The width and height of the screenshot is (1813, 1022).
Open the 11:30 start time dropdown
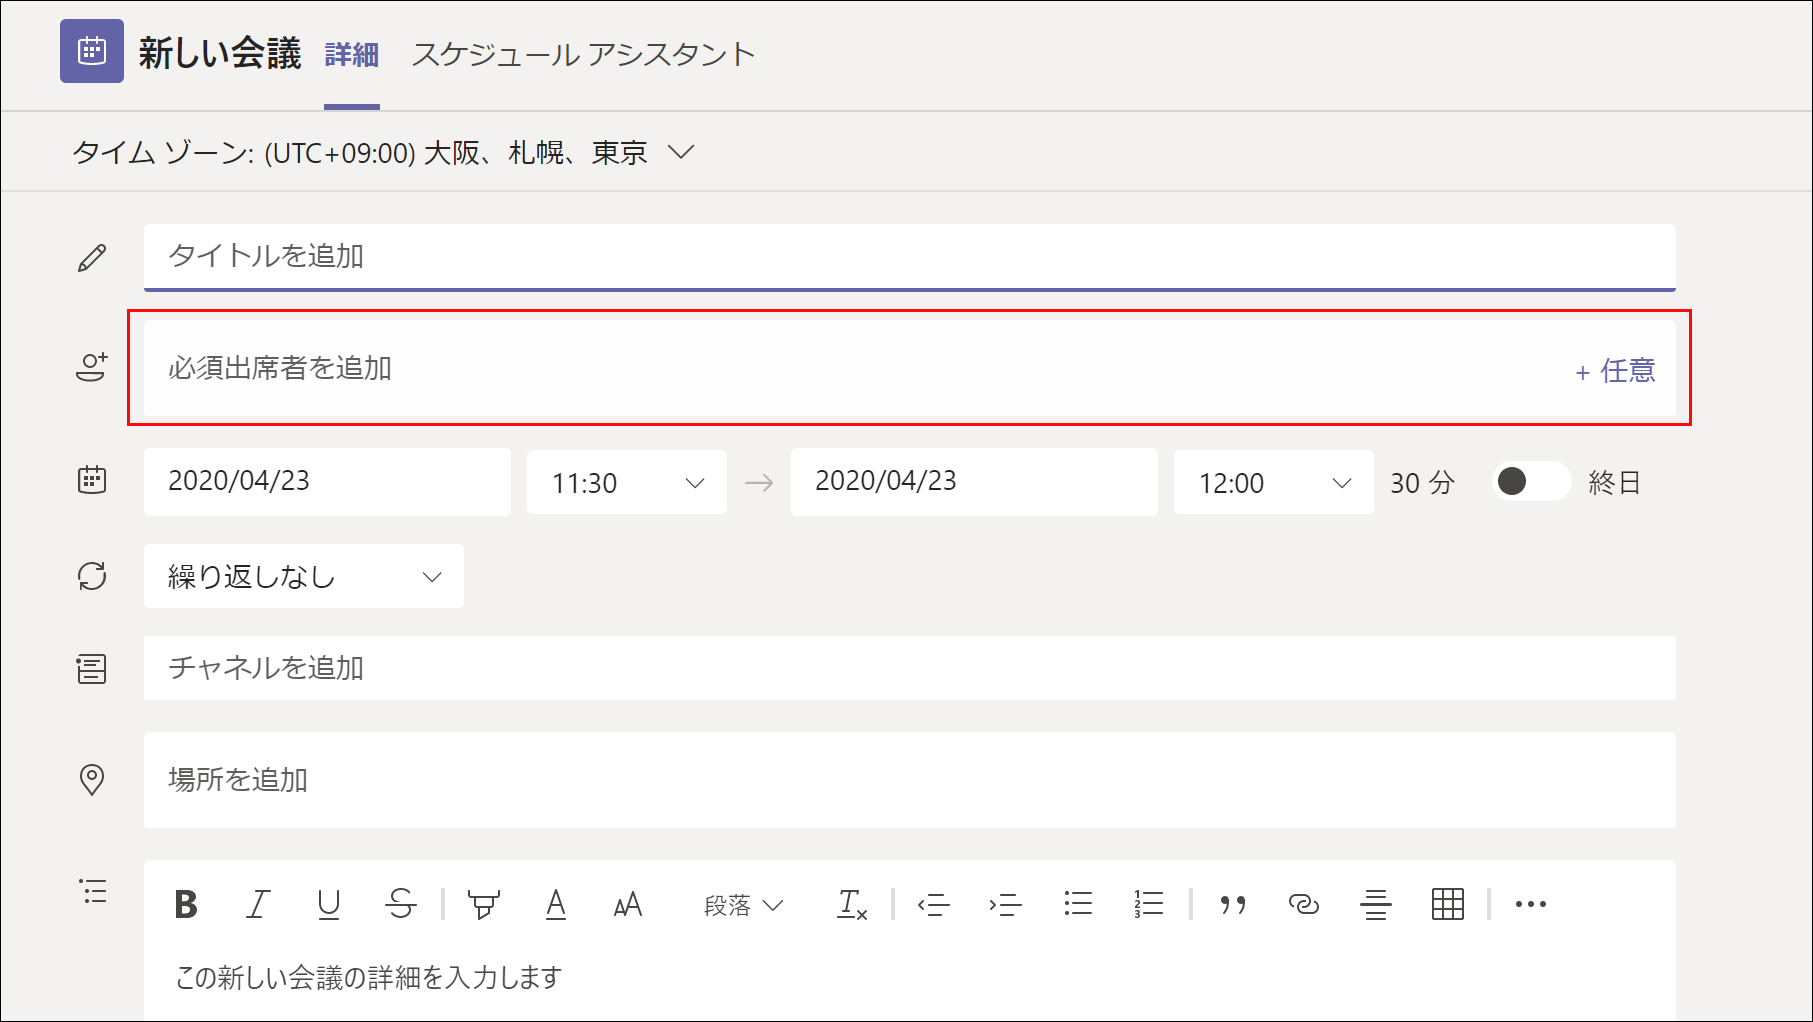click(x=627, y=482)
